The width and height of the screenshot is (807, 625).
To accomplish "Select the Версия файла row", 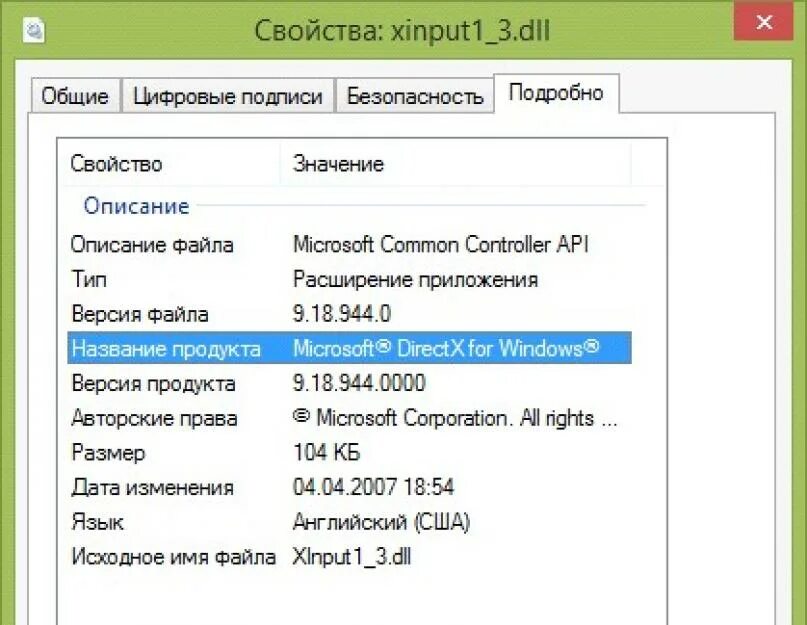I will tap(349, 314).
